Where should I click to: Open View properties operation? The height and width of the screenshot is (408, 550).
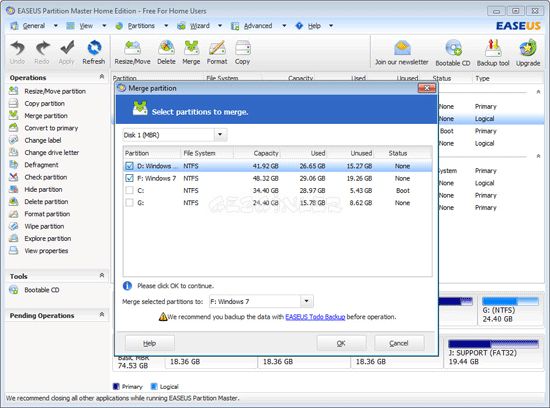pos(46,251)
